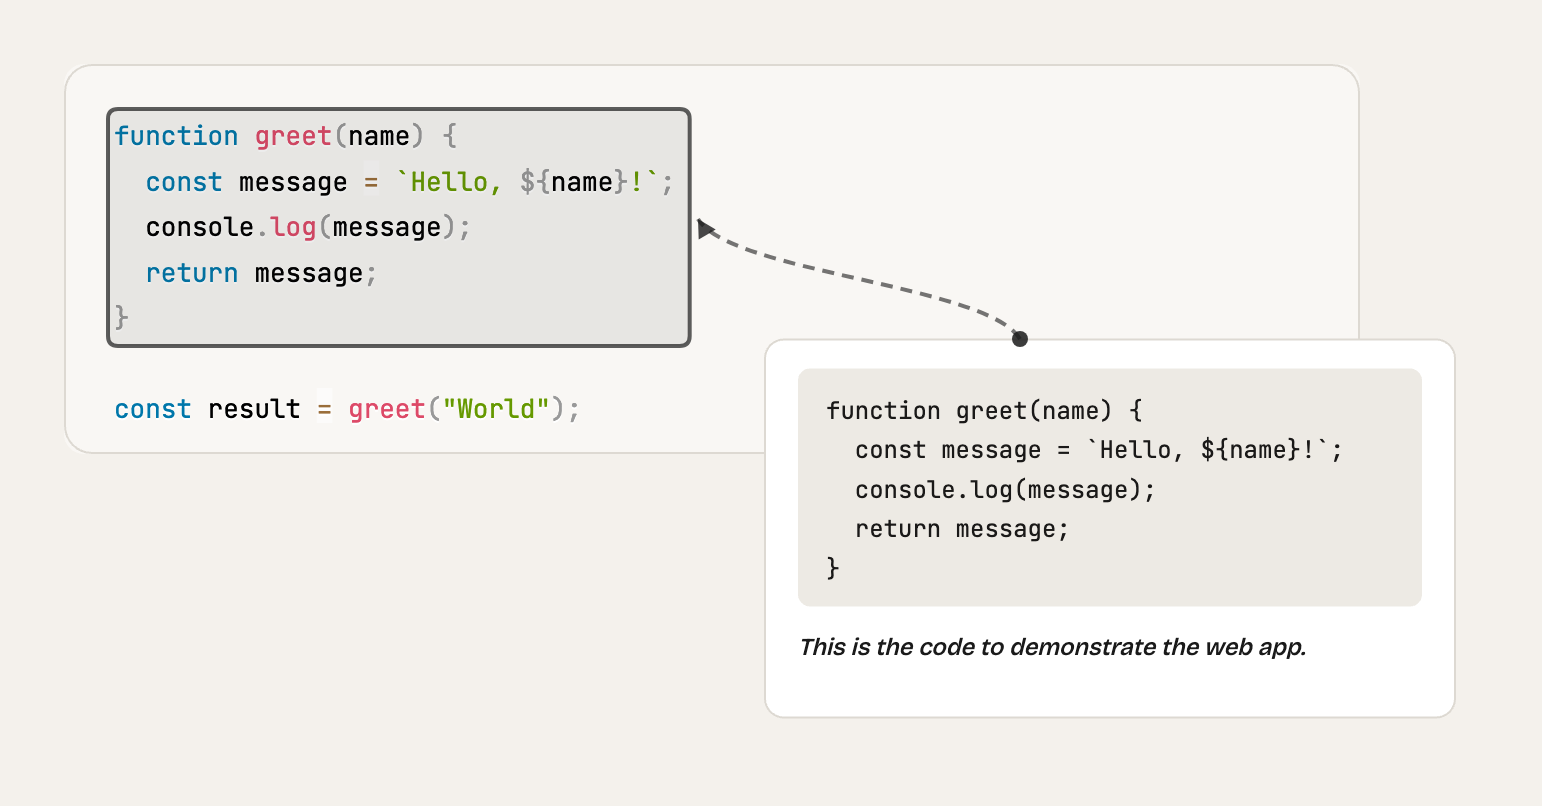Select the gray code block inside the annotation card
This screenshot has height=806, width=1542.
pyautogui.click(x=1110, y=487)
